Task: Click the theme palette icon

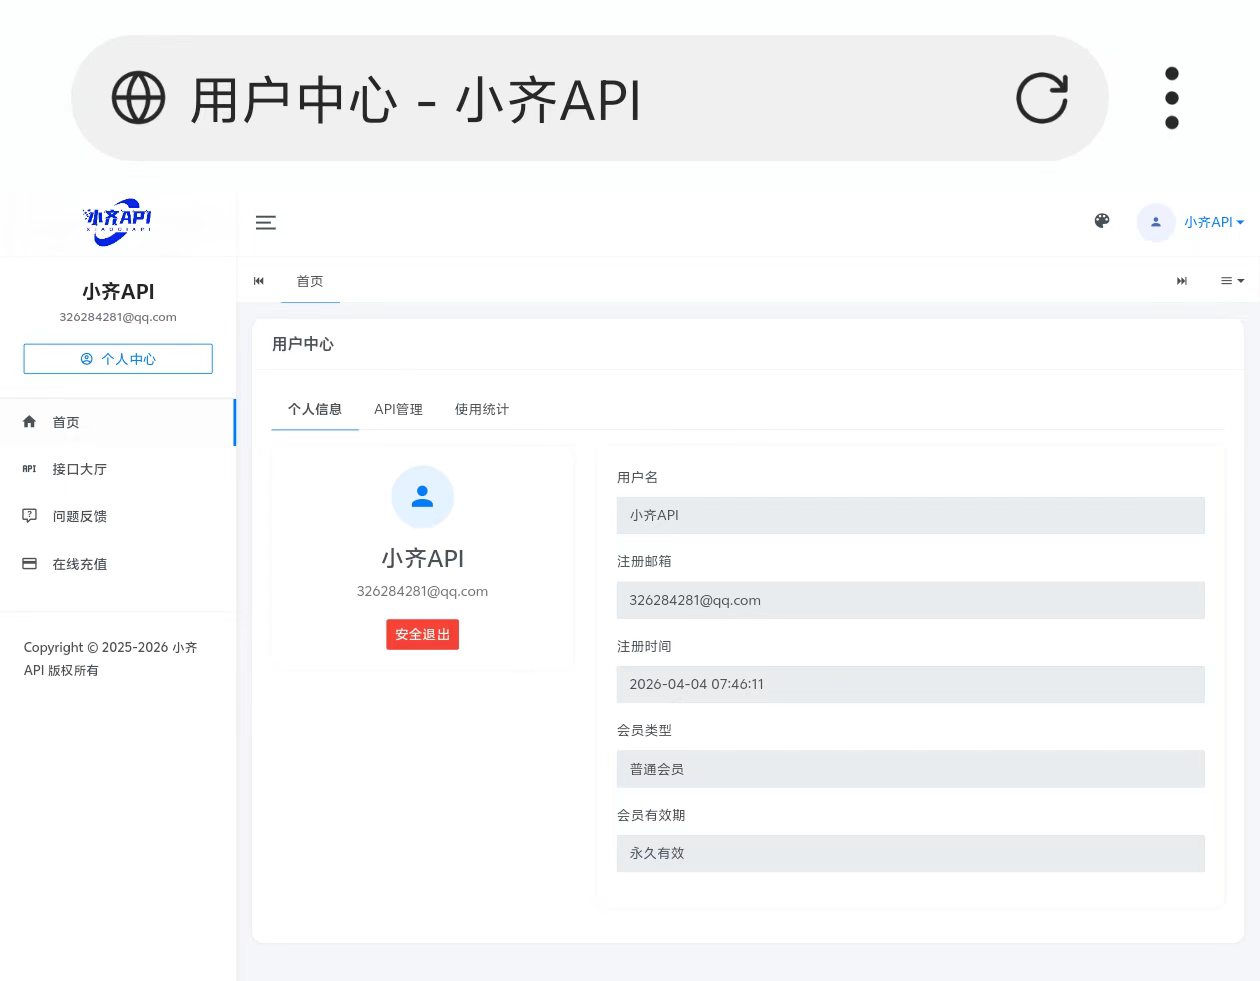Action: pyautogui.click(x=1102, y=221)
